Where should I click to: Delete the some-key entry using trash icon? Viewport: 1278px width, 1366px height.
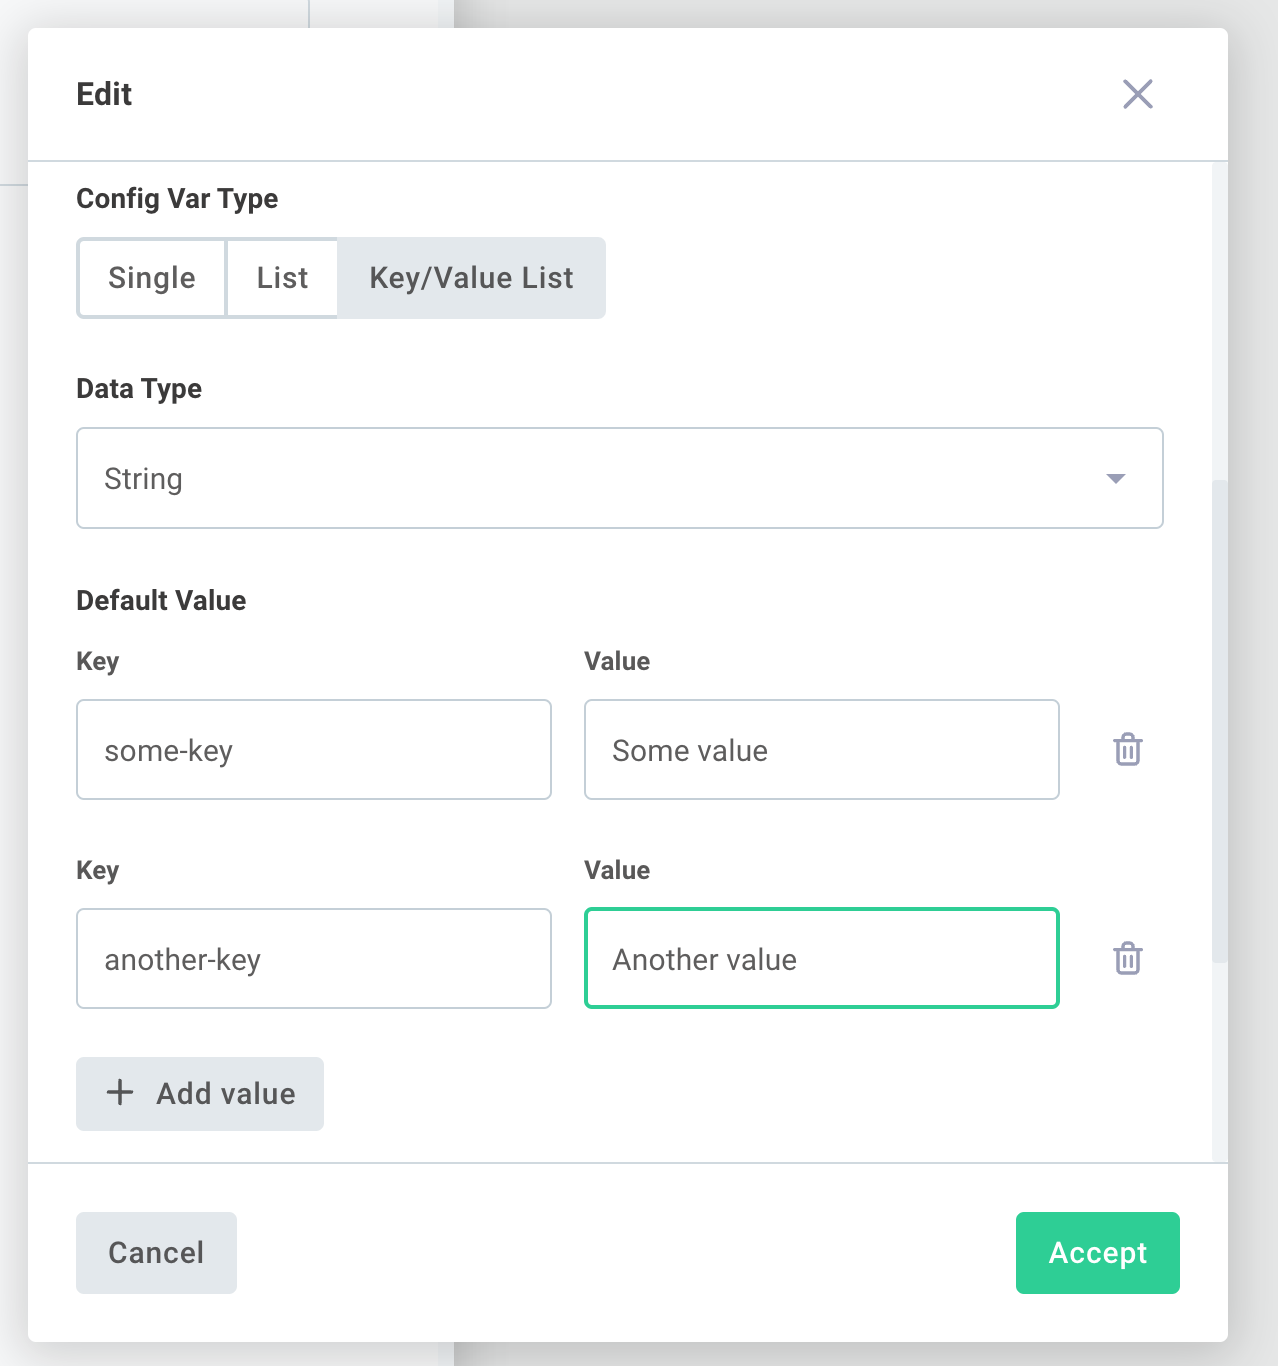tap(1127, 749)
